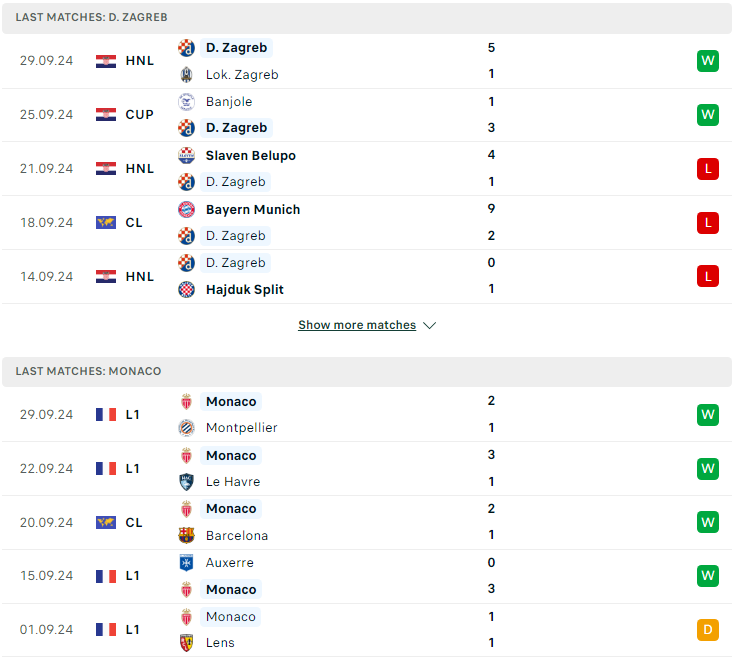Viewport: 745px width, 659px height.
Task: Click the Slaven Belupo crest icon
Action: point(186,155)
